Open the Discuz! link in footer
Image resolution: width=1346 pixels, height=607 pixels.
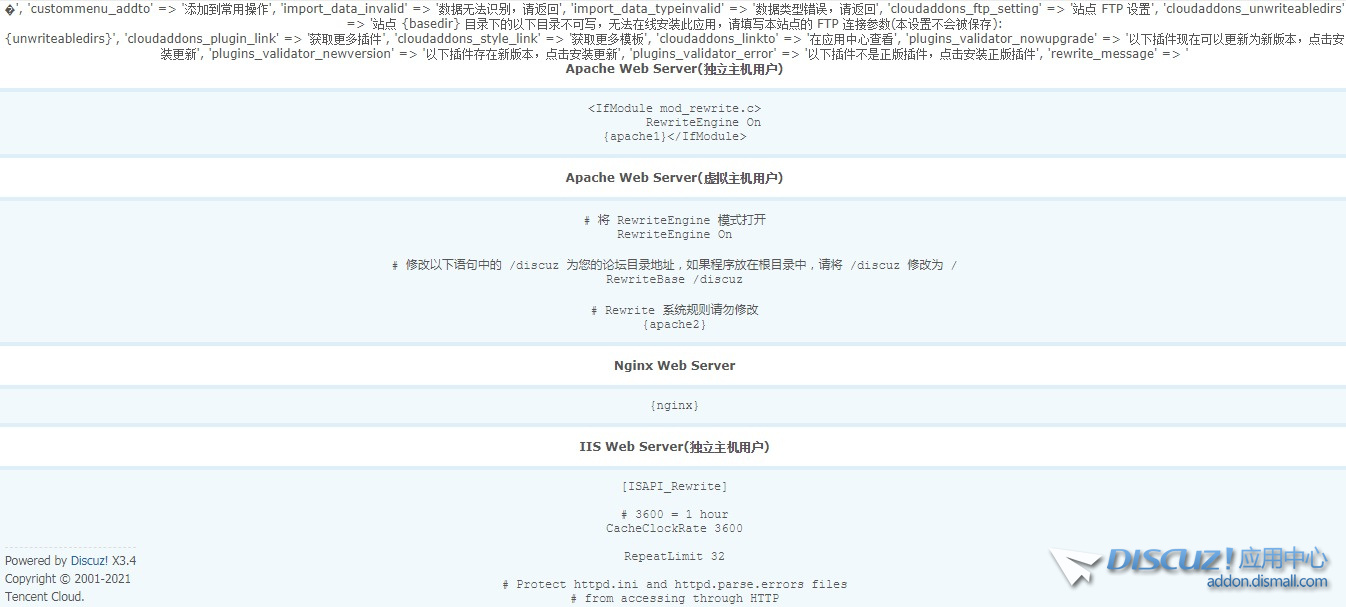89,561
